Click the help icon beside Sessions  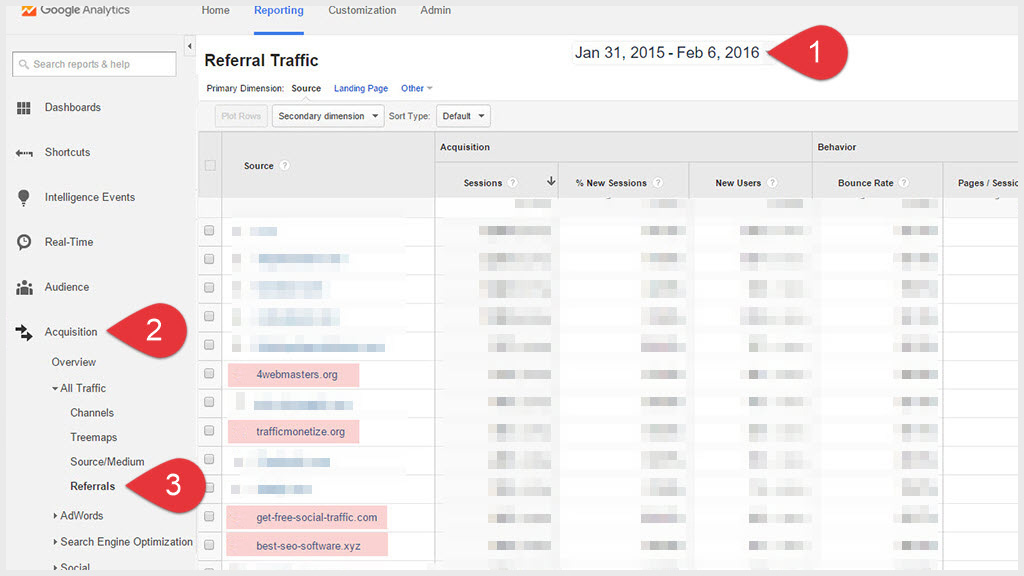(513, 183)
